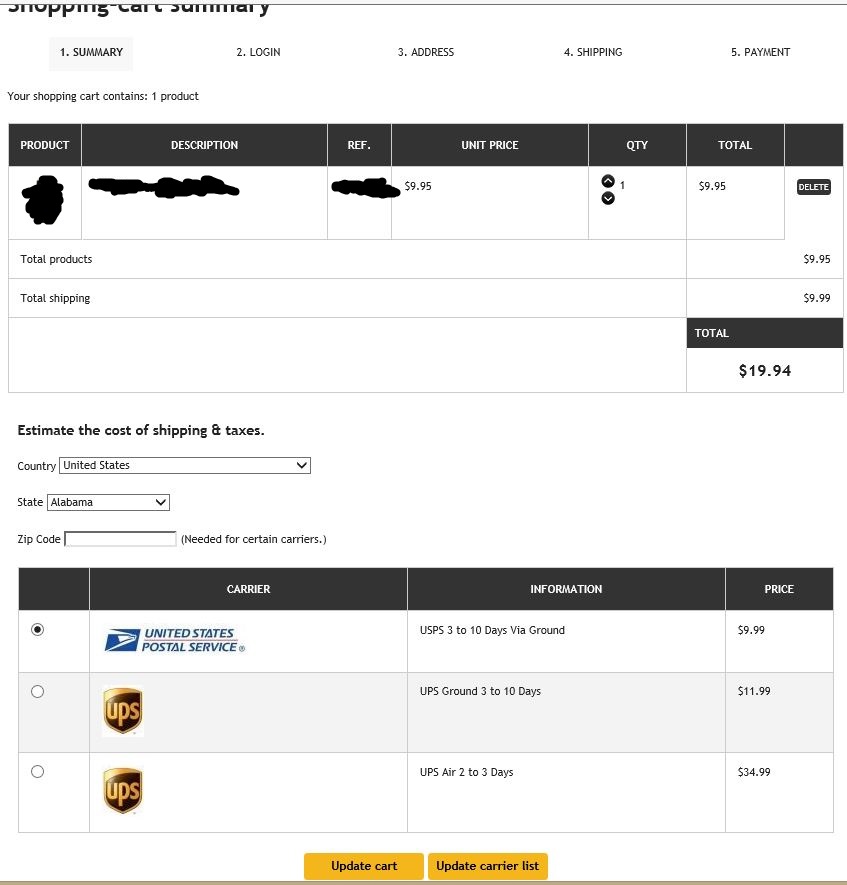
Task: Decrease quantity with the down arrow
Action: coord(607,198)
